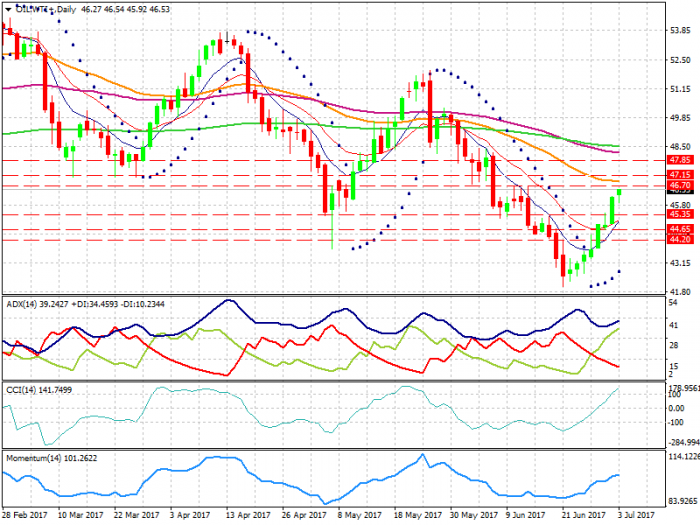Click the 43.15 price axis value
Image resolution: width=700 pixels, height=525 pixels.
[680, 263]
